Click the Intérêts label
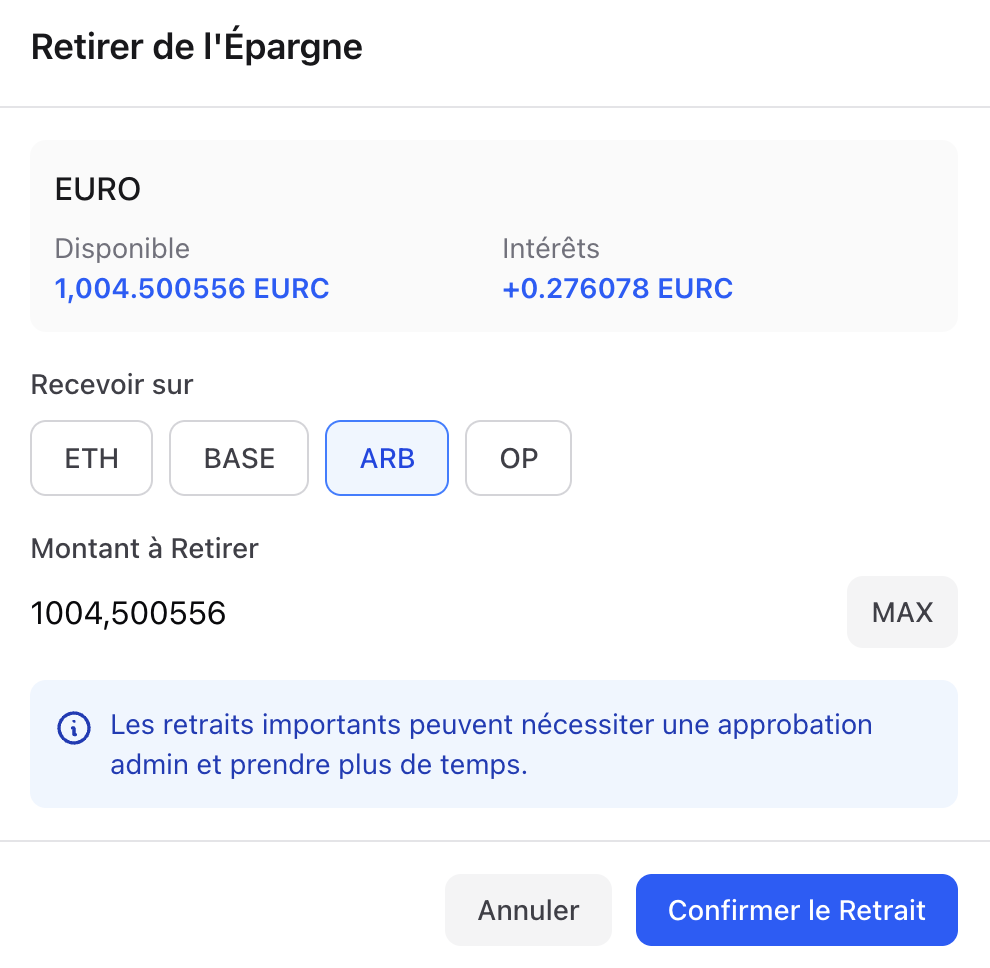The image size is (990, 968). click(551, 248)
